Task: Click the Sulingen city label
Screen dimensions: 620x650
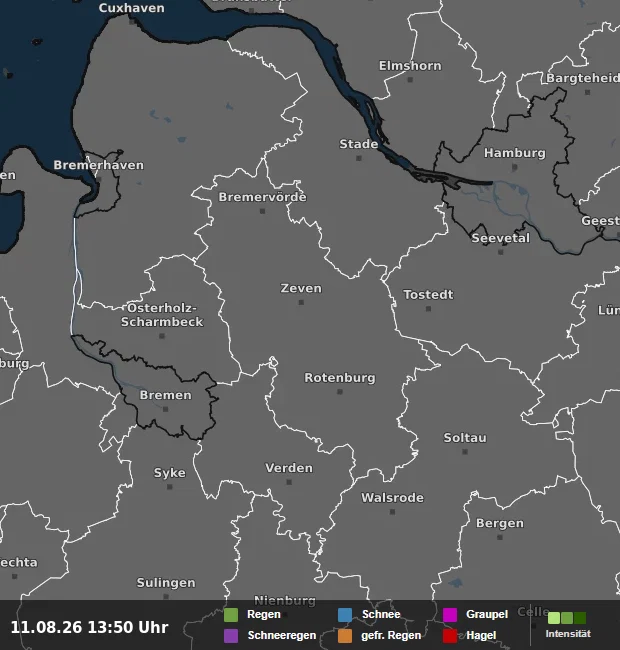Action: coord(166,583)
